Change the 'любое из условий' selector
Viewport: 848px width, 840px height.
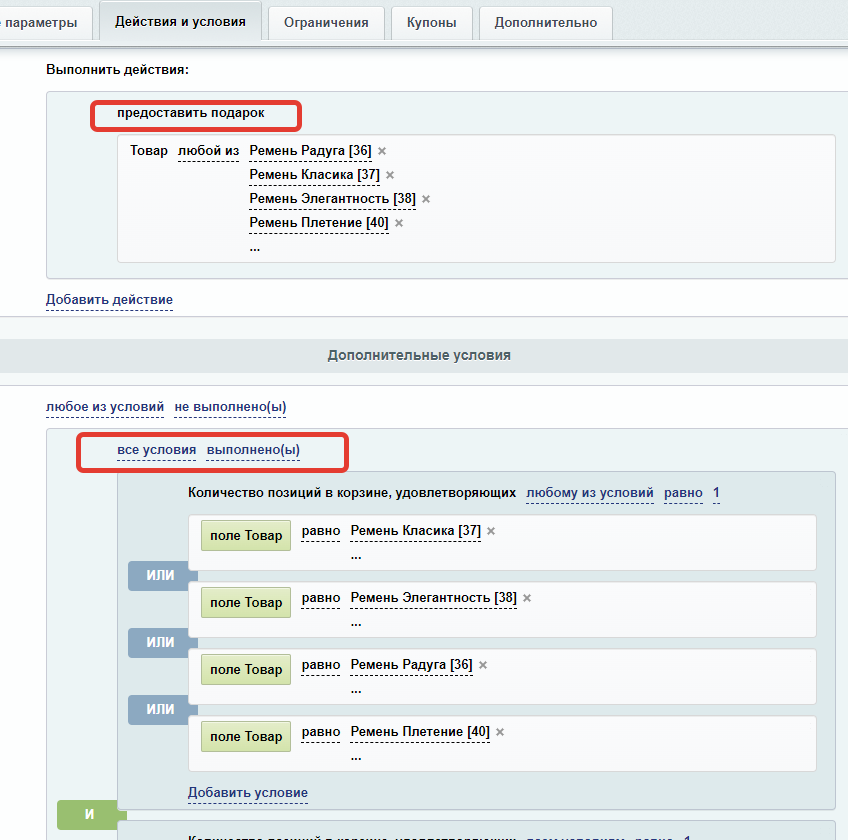(104, 407)
